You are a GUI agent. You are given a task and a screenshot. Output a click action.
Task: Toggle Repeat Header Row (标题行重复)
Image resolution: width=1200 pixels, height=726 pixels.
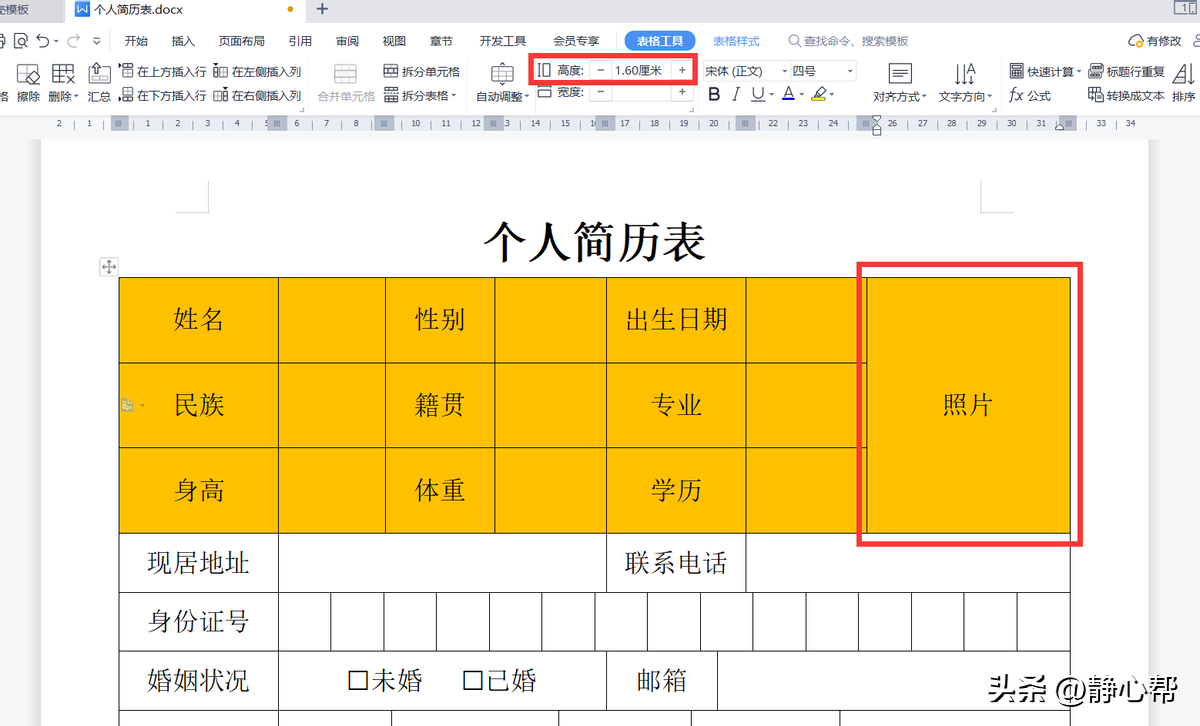tap(1127, 72)
